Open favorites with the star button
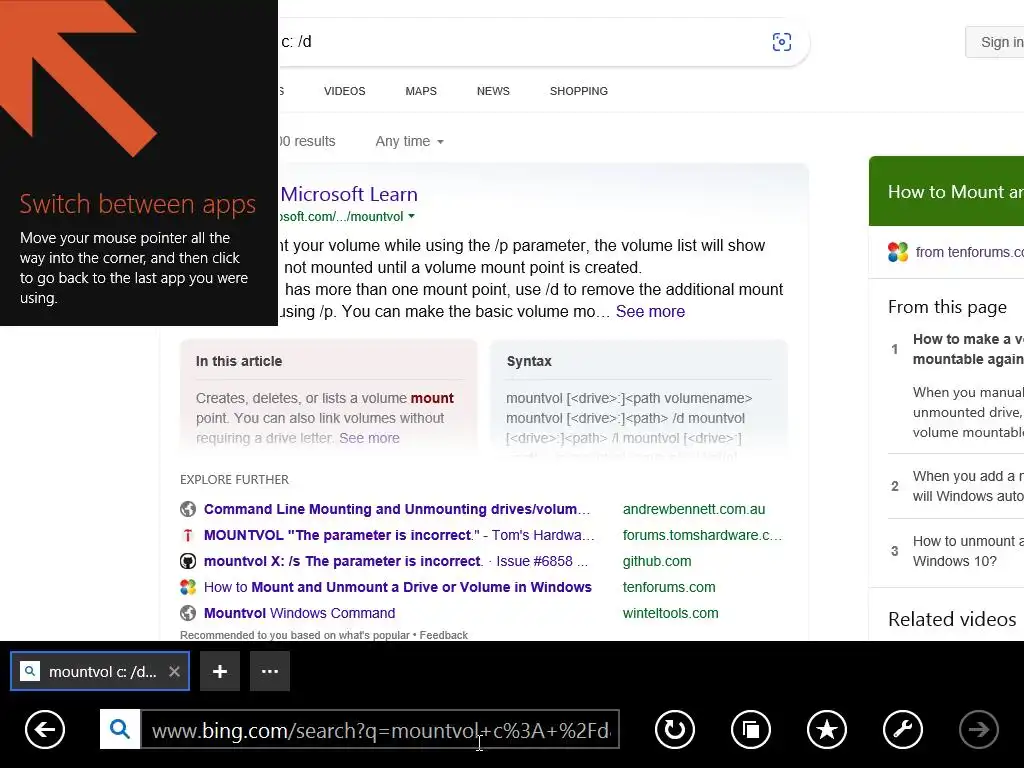This screenshot has height=768, width=1024. pos(827,729)
